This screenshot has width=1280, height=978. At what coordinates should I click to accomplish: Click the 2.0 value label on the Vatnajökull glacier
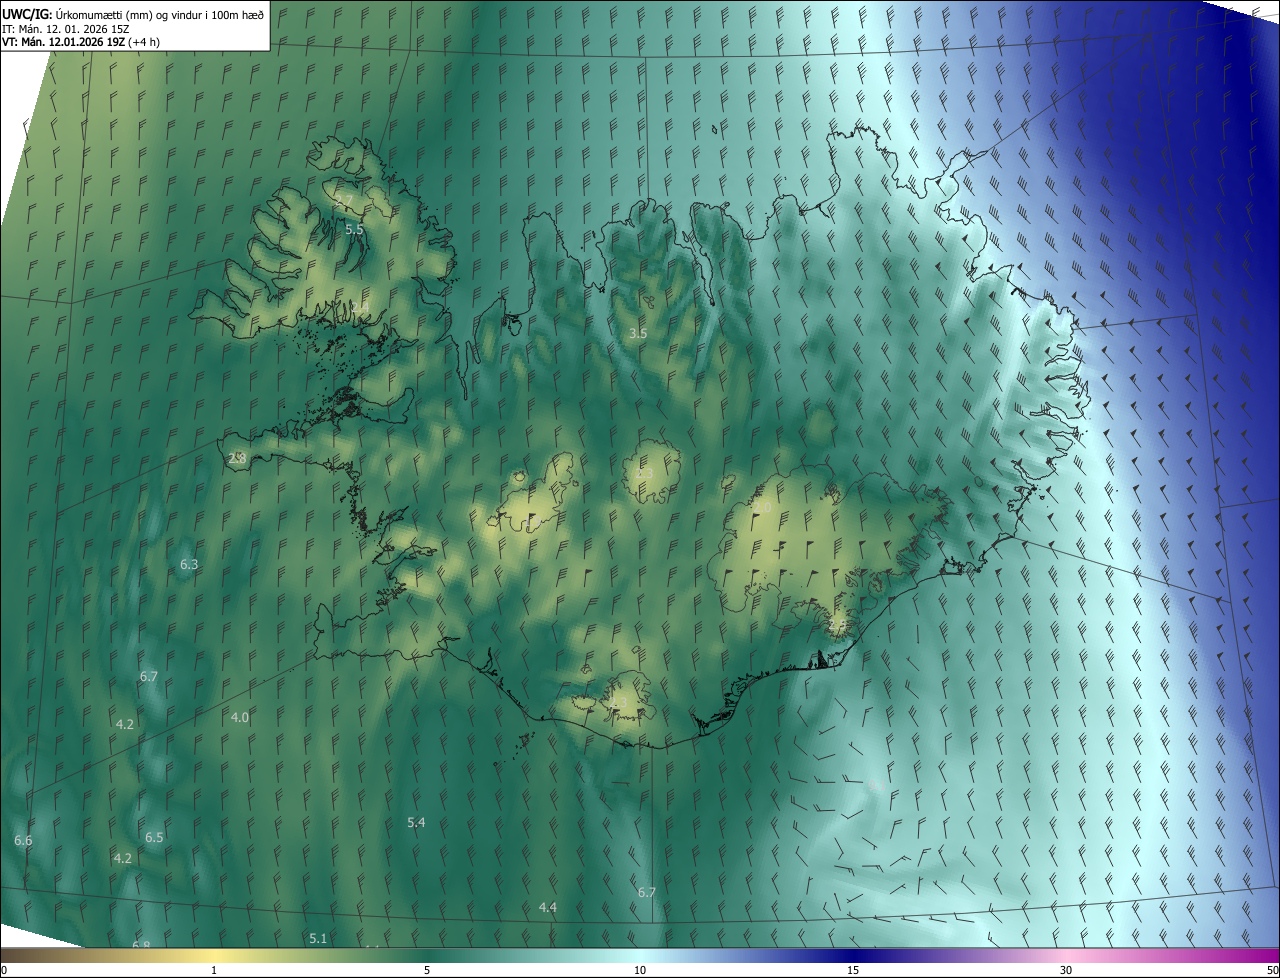pos(763,508)
